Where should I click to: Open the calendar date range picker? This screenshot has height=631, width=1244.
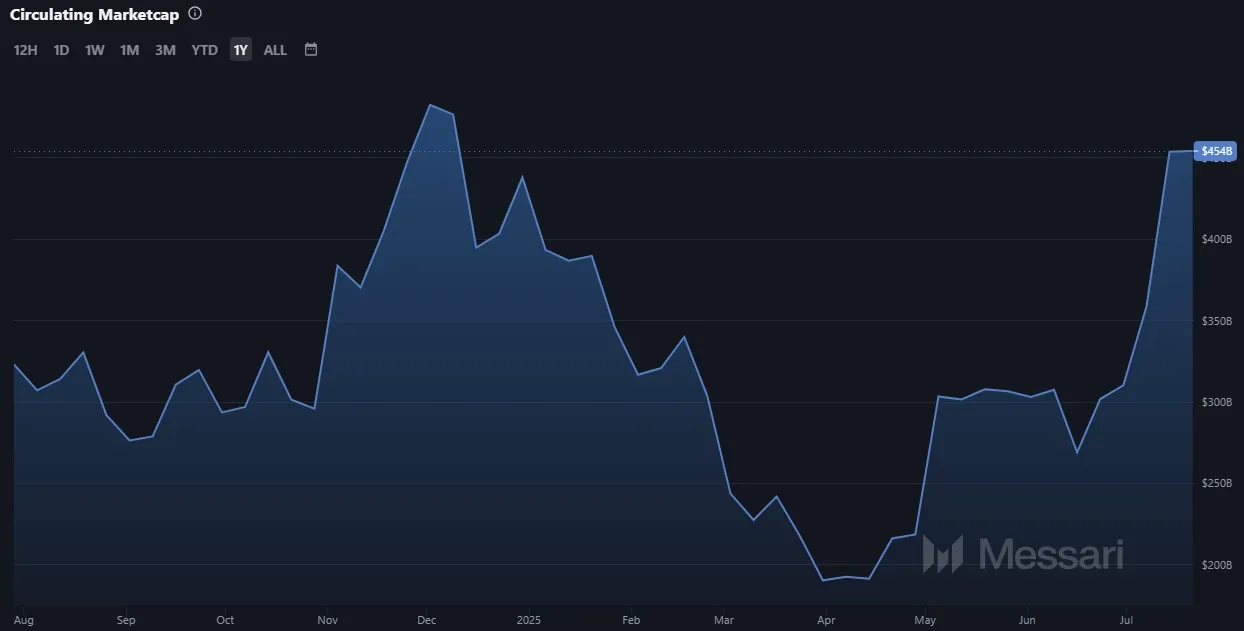point(311,49)
